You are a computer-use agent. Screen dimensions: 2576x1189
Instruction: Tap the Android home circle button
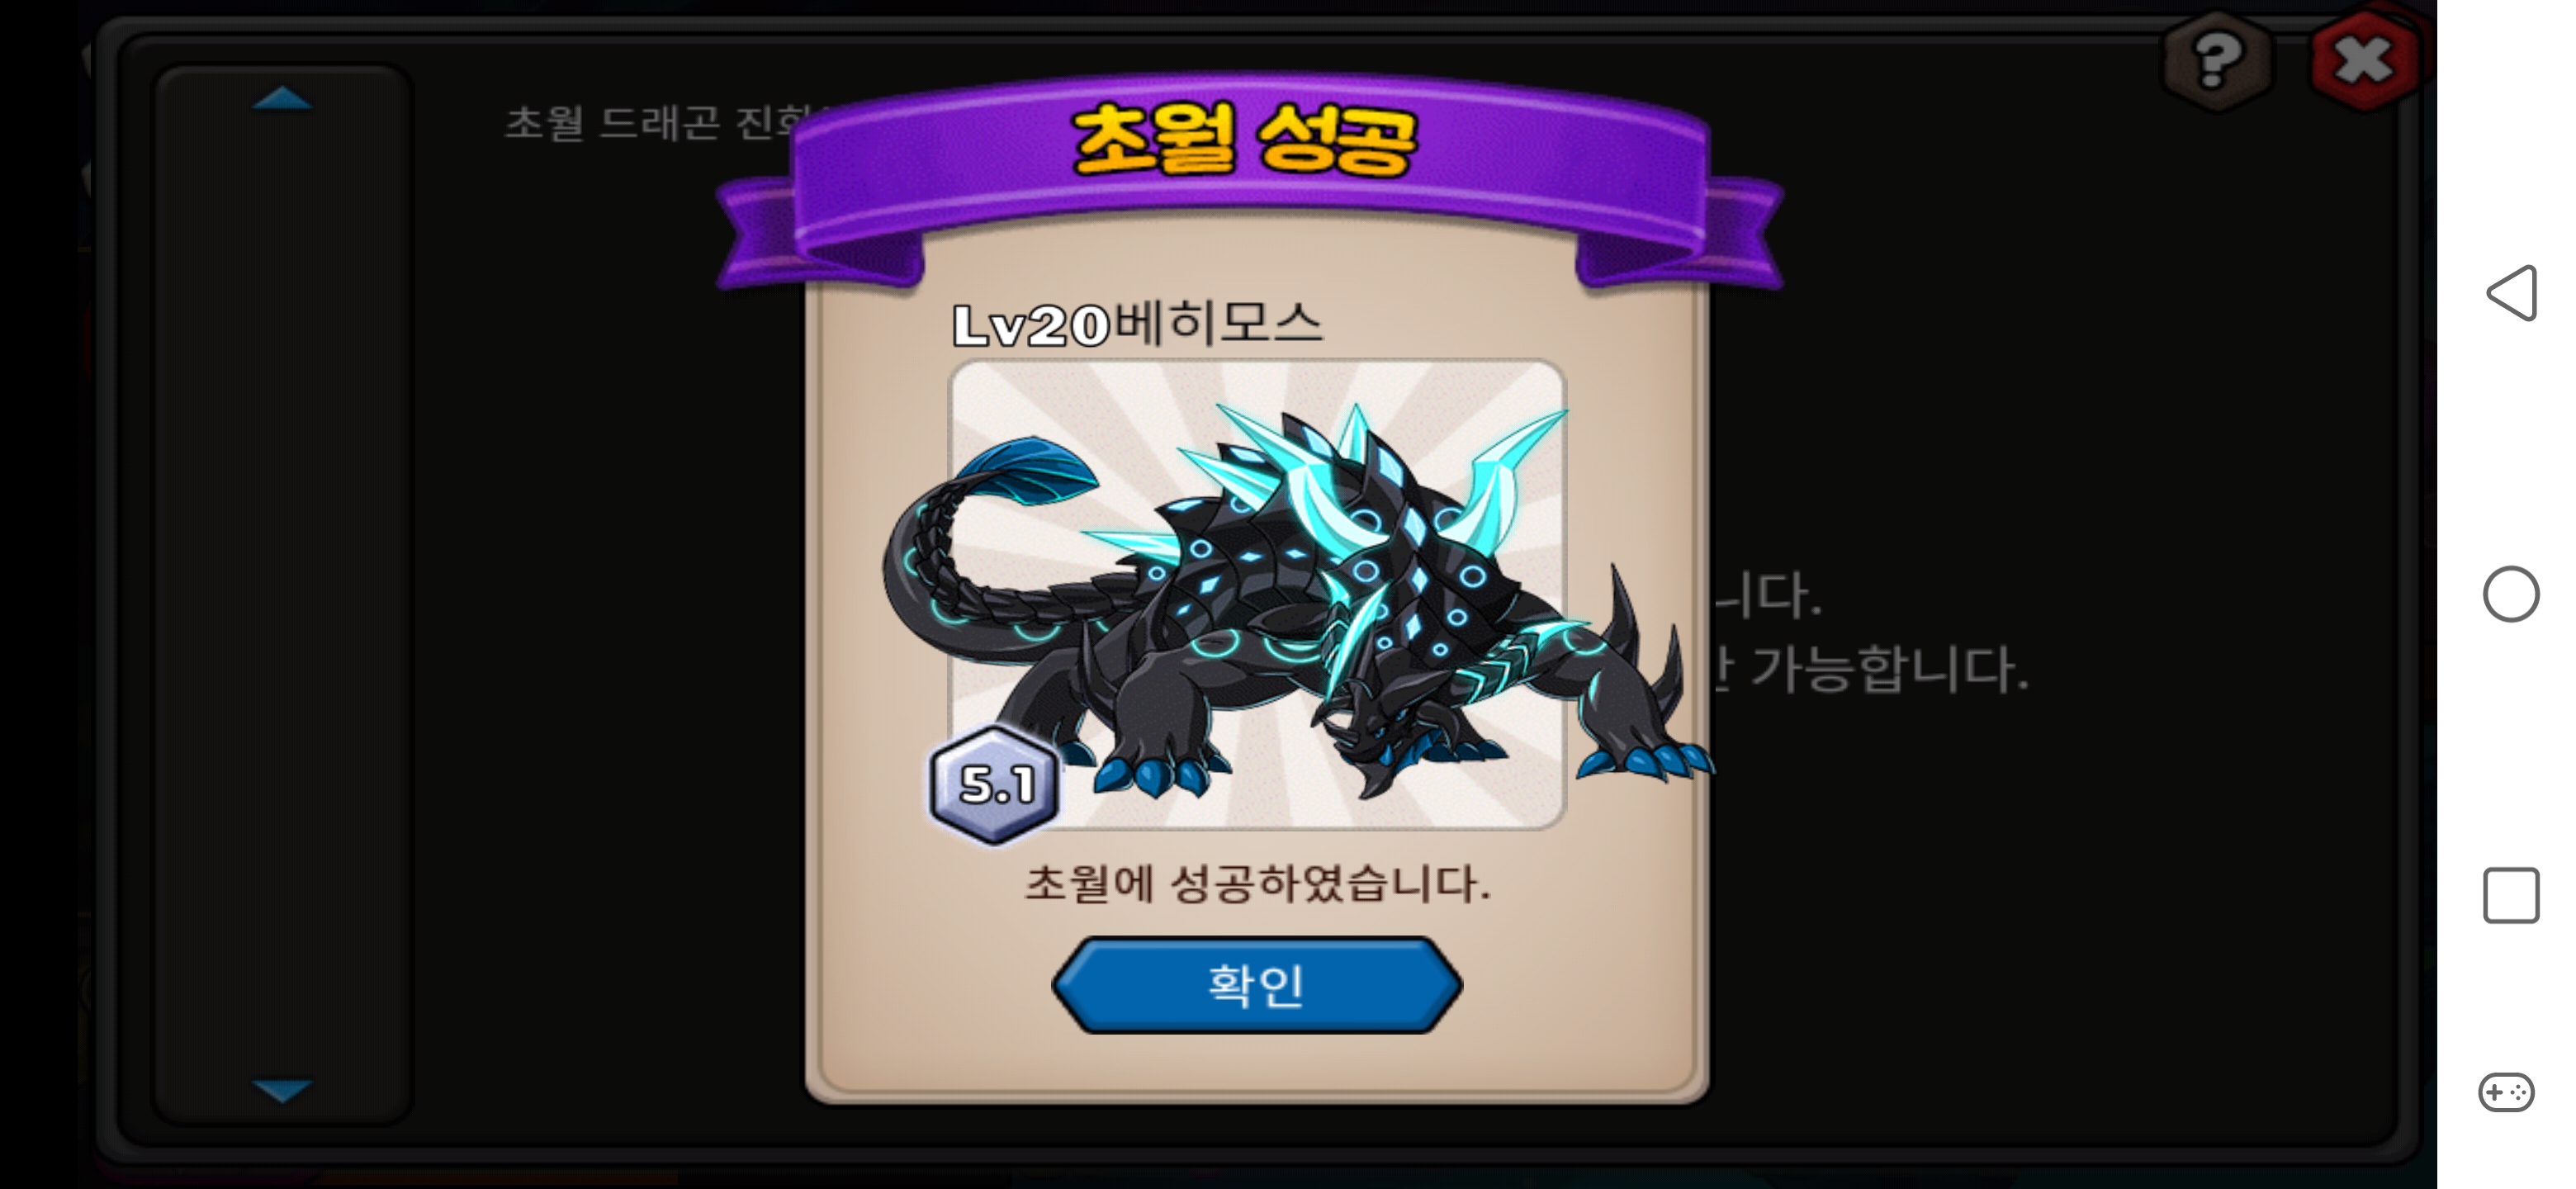[x=2511, y=594]
